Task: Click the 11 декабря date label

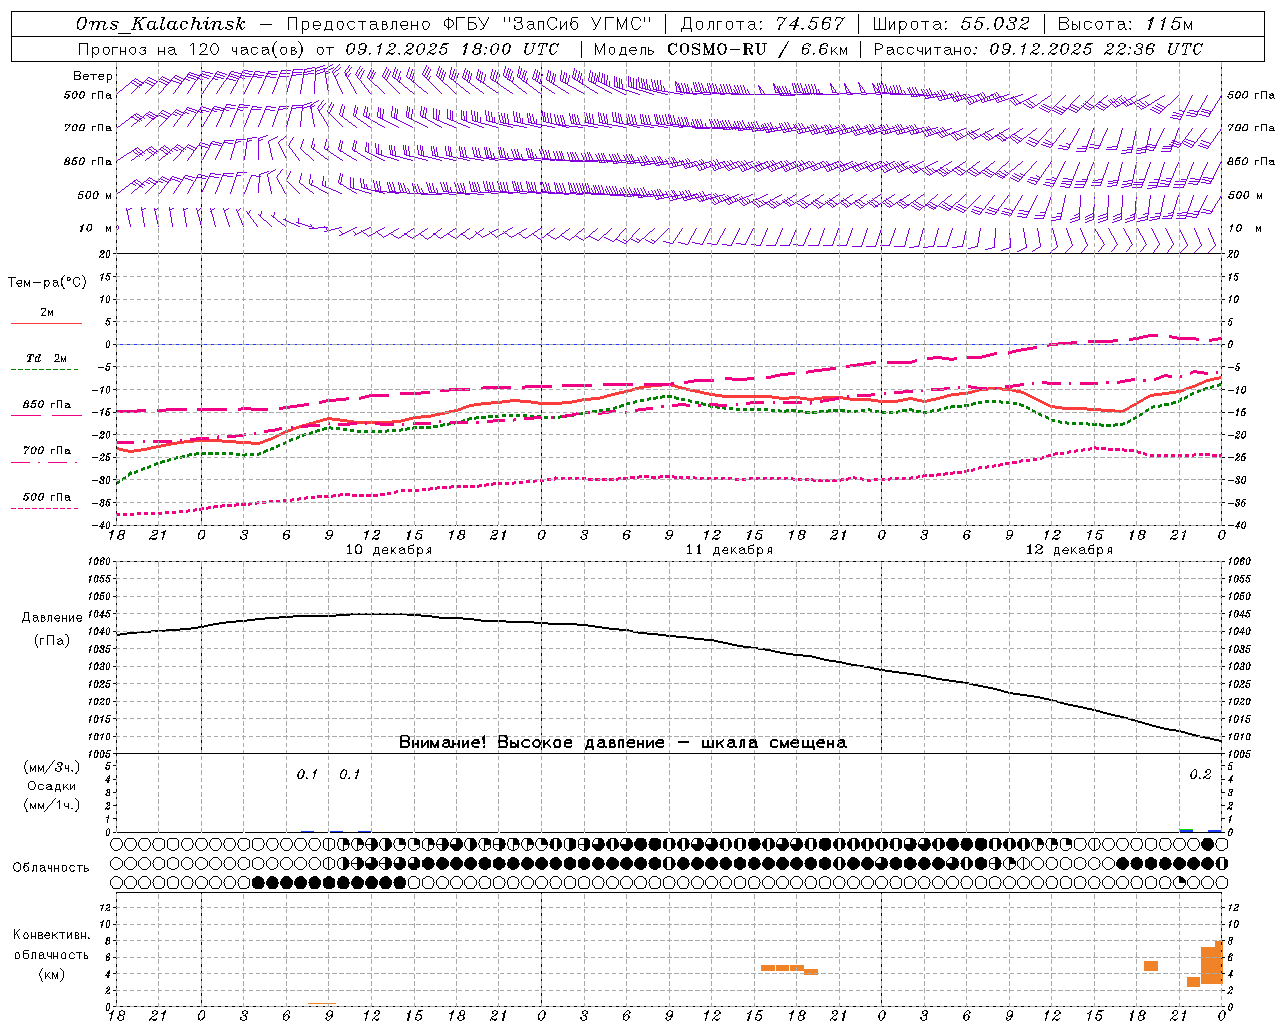Action: click(x=729, y=550)
